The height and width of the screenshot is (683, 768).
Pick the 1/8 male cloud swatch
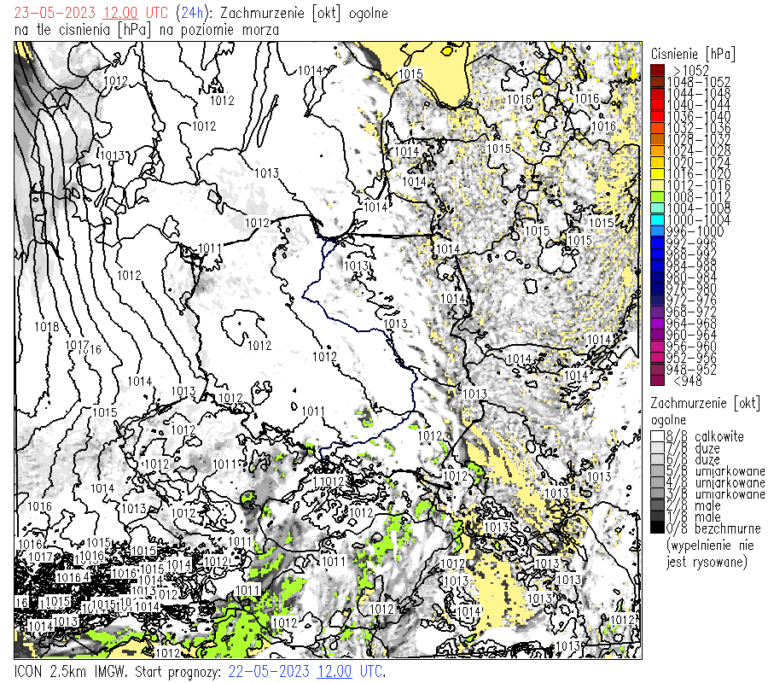[657, 517]
